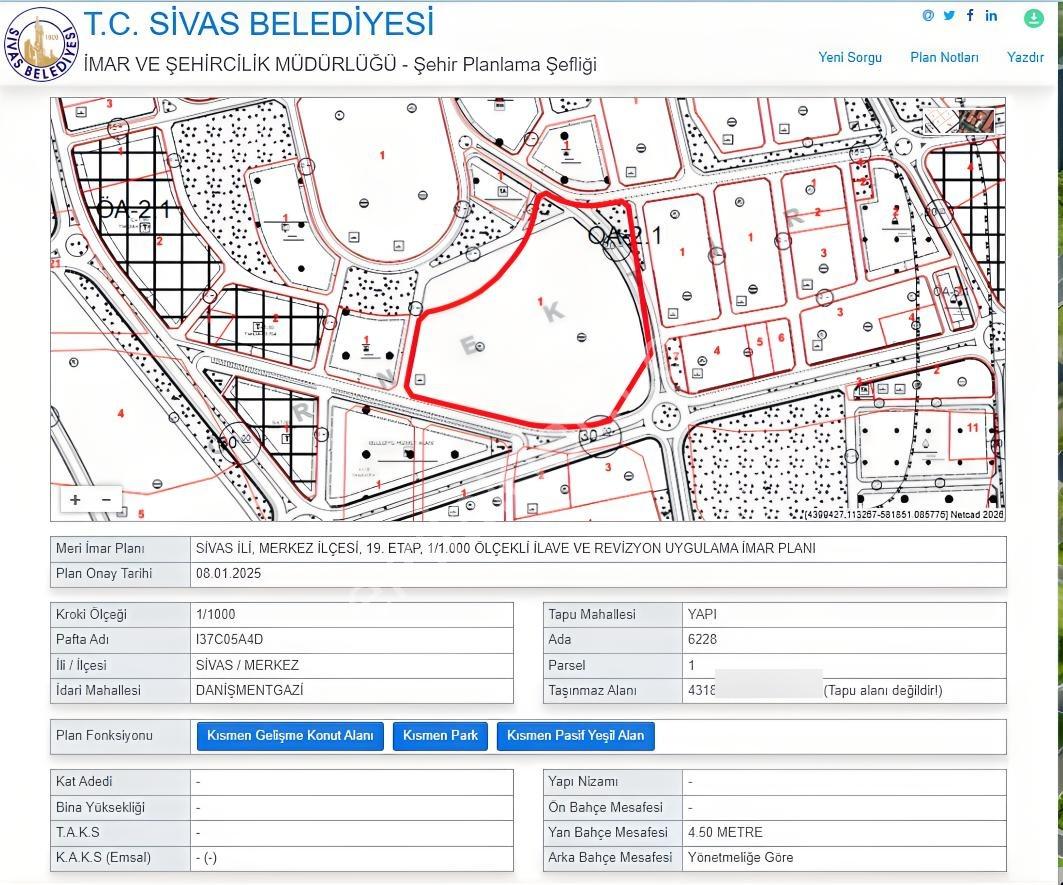Viewport: 1063px width, 885px height.
Task: Select the 4.50 METRE side yard value
Action: pyautogui.click(x=725, y=832)
